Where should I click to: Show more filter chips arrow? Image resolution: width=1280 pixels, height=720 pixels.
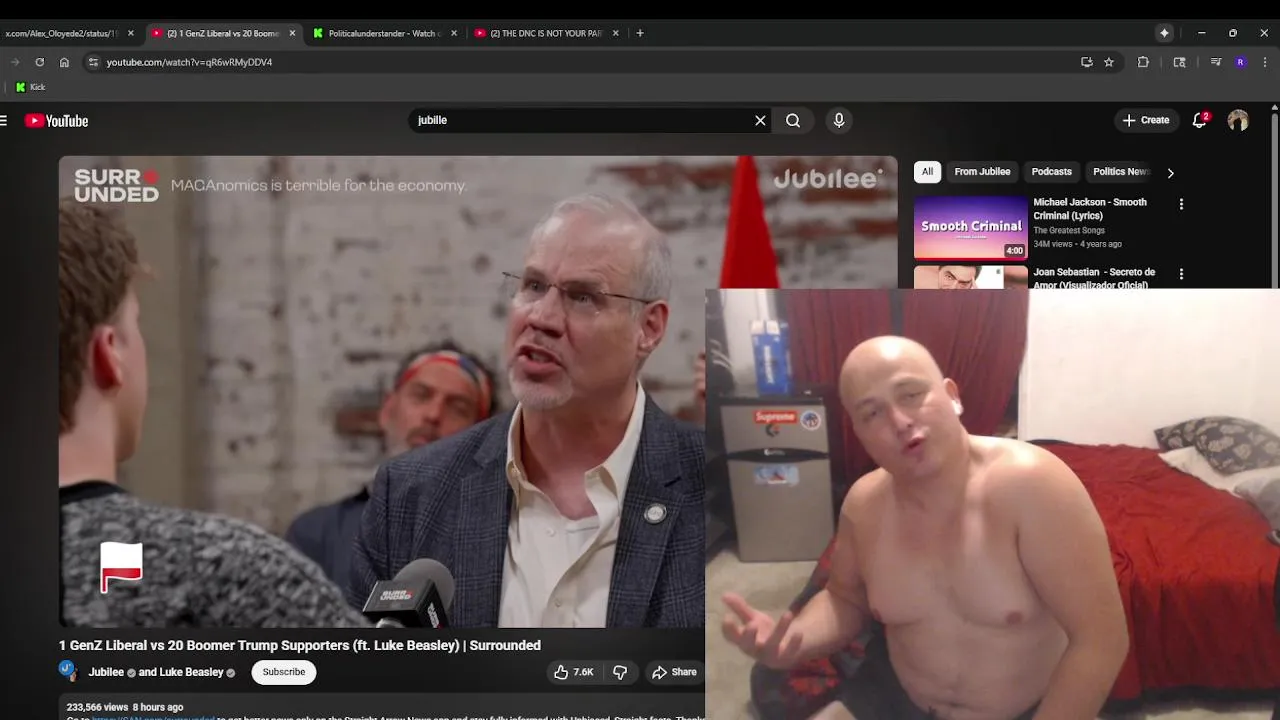point(1170,173)
